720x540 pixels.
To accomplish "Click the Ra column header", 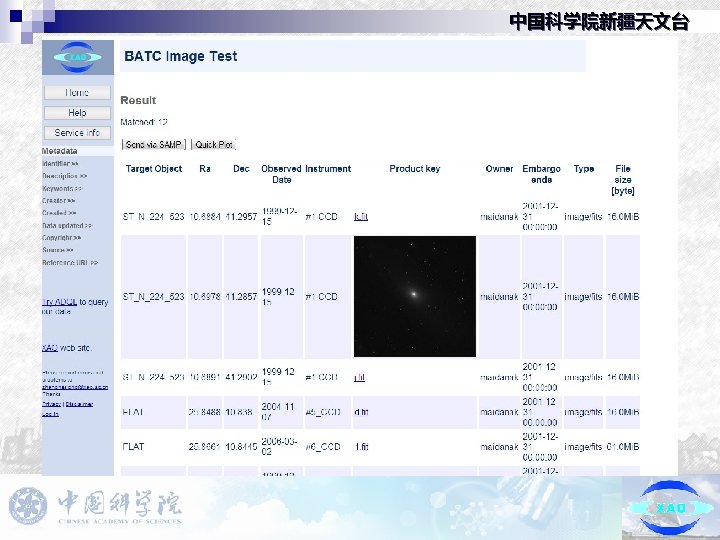I will 205,169.
